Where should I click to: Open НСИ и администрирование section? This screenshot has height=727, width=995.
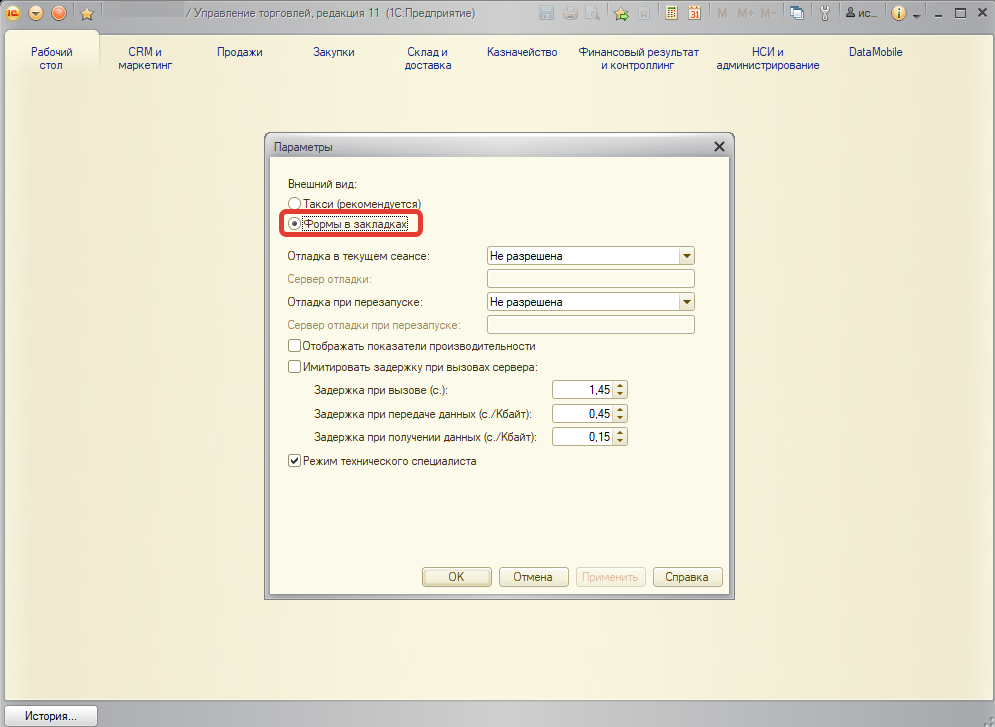point(768,58)
